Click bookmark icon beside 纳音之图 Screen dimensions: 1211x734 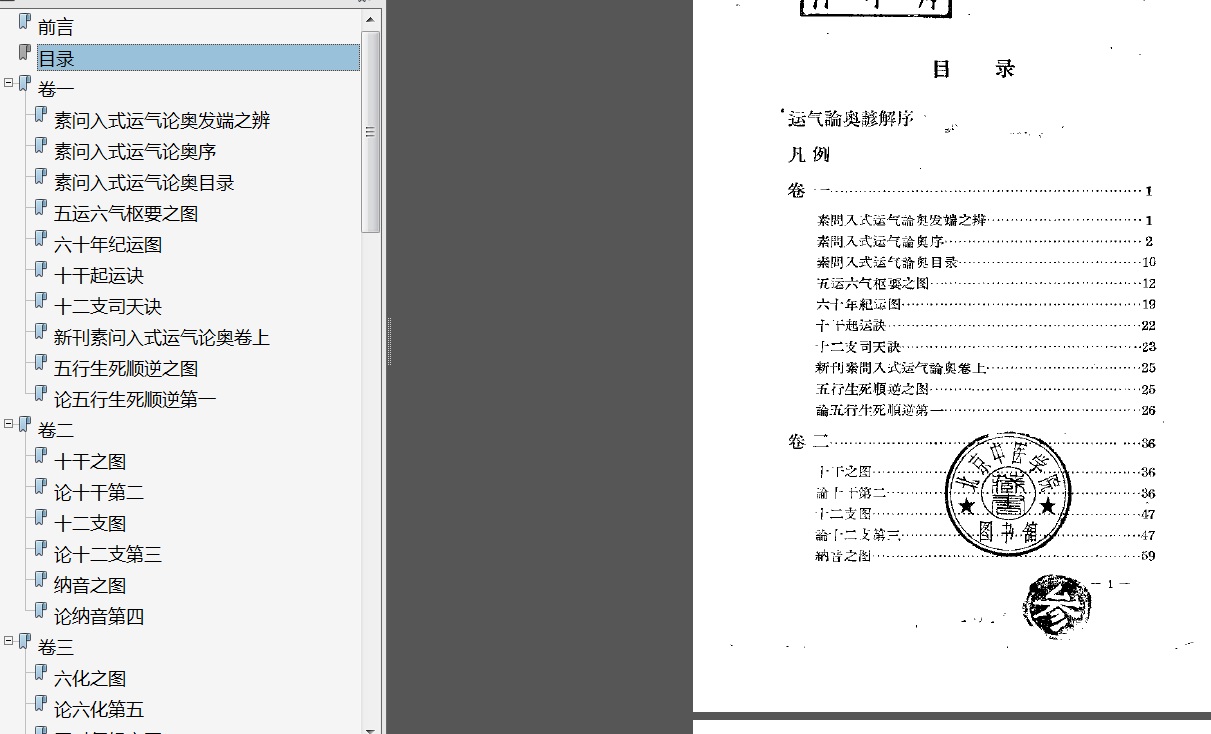click(x=41, y=580)
